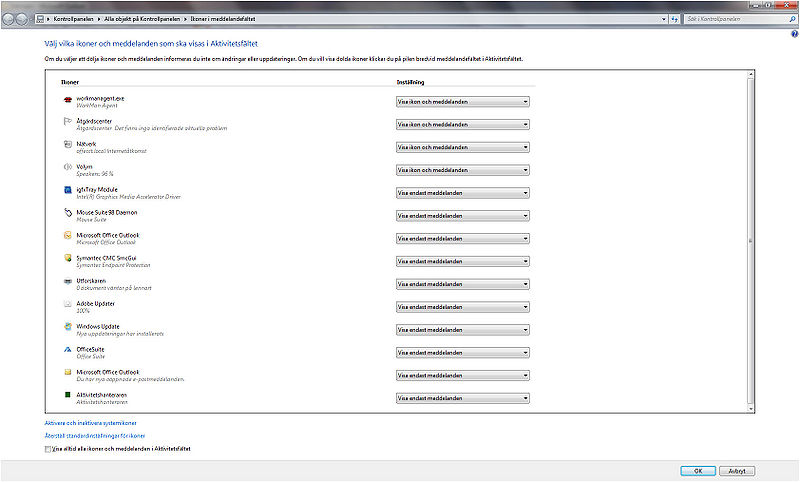Open the setting dropdown for workmanagent.exe
Screen dimensions: 800x482
point(462,101)
